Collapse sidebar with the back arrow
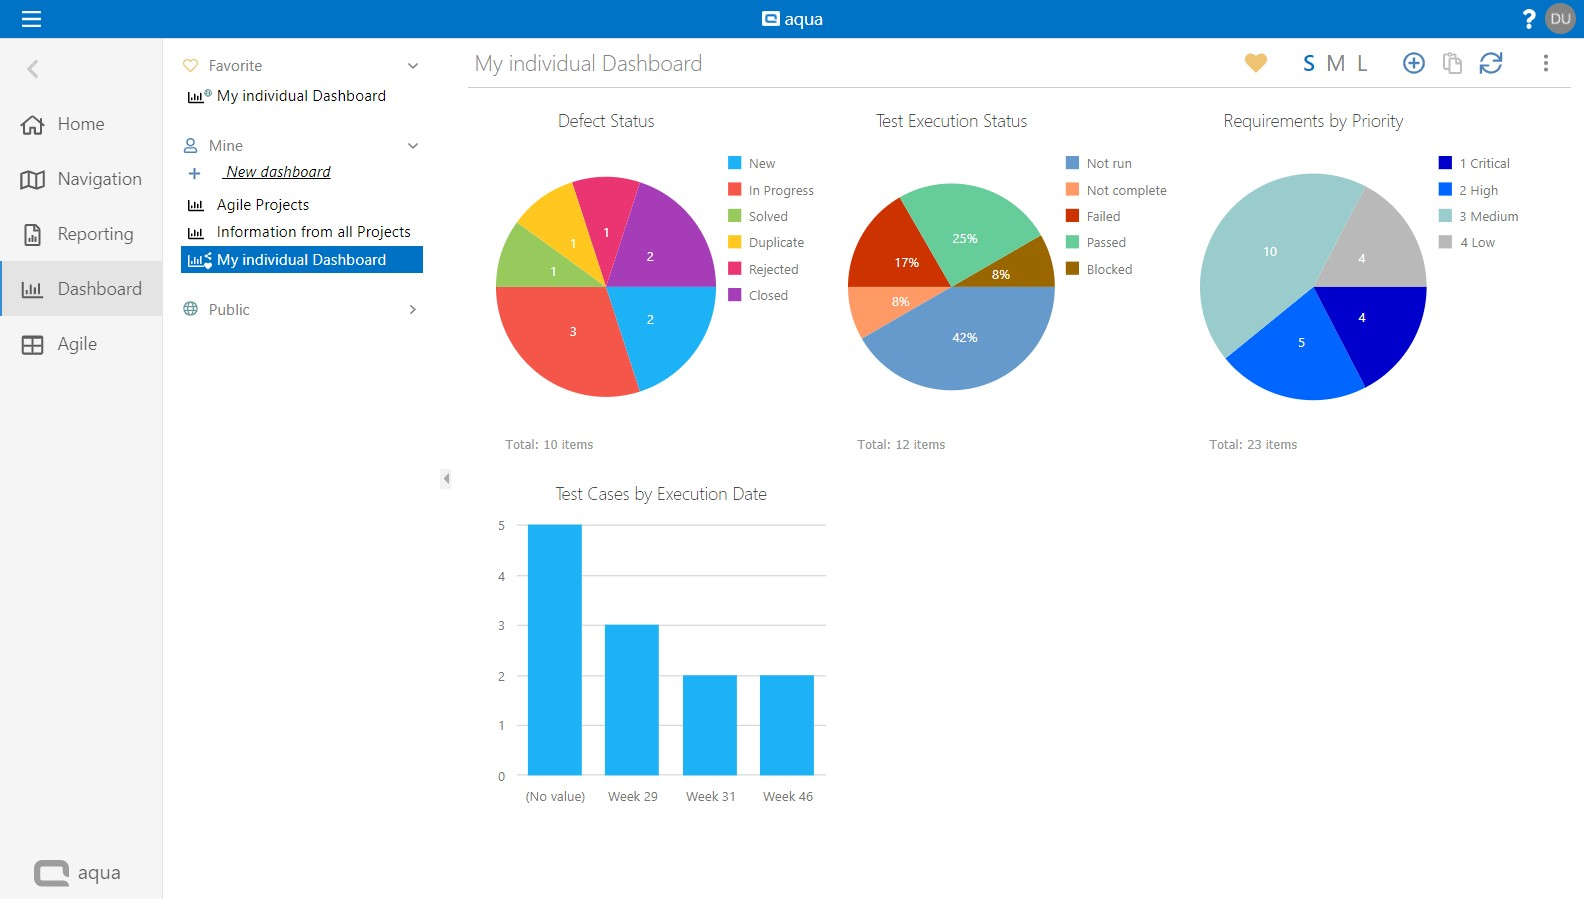The height and width of the screenshot is (899, 1584). point(33,69)
